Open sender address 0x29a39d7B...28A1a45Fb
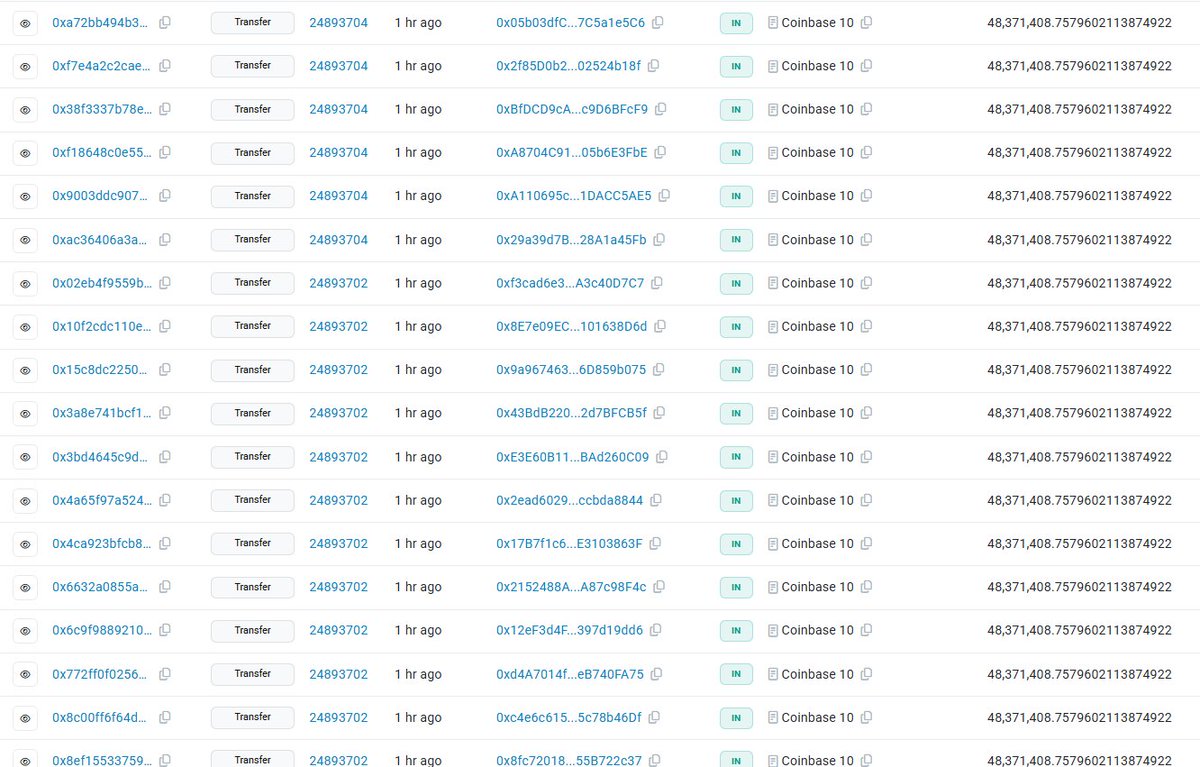The image size is (1200, 767). point(571,240)
